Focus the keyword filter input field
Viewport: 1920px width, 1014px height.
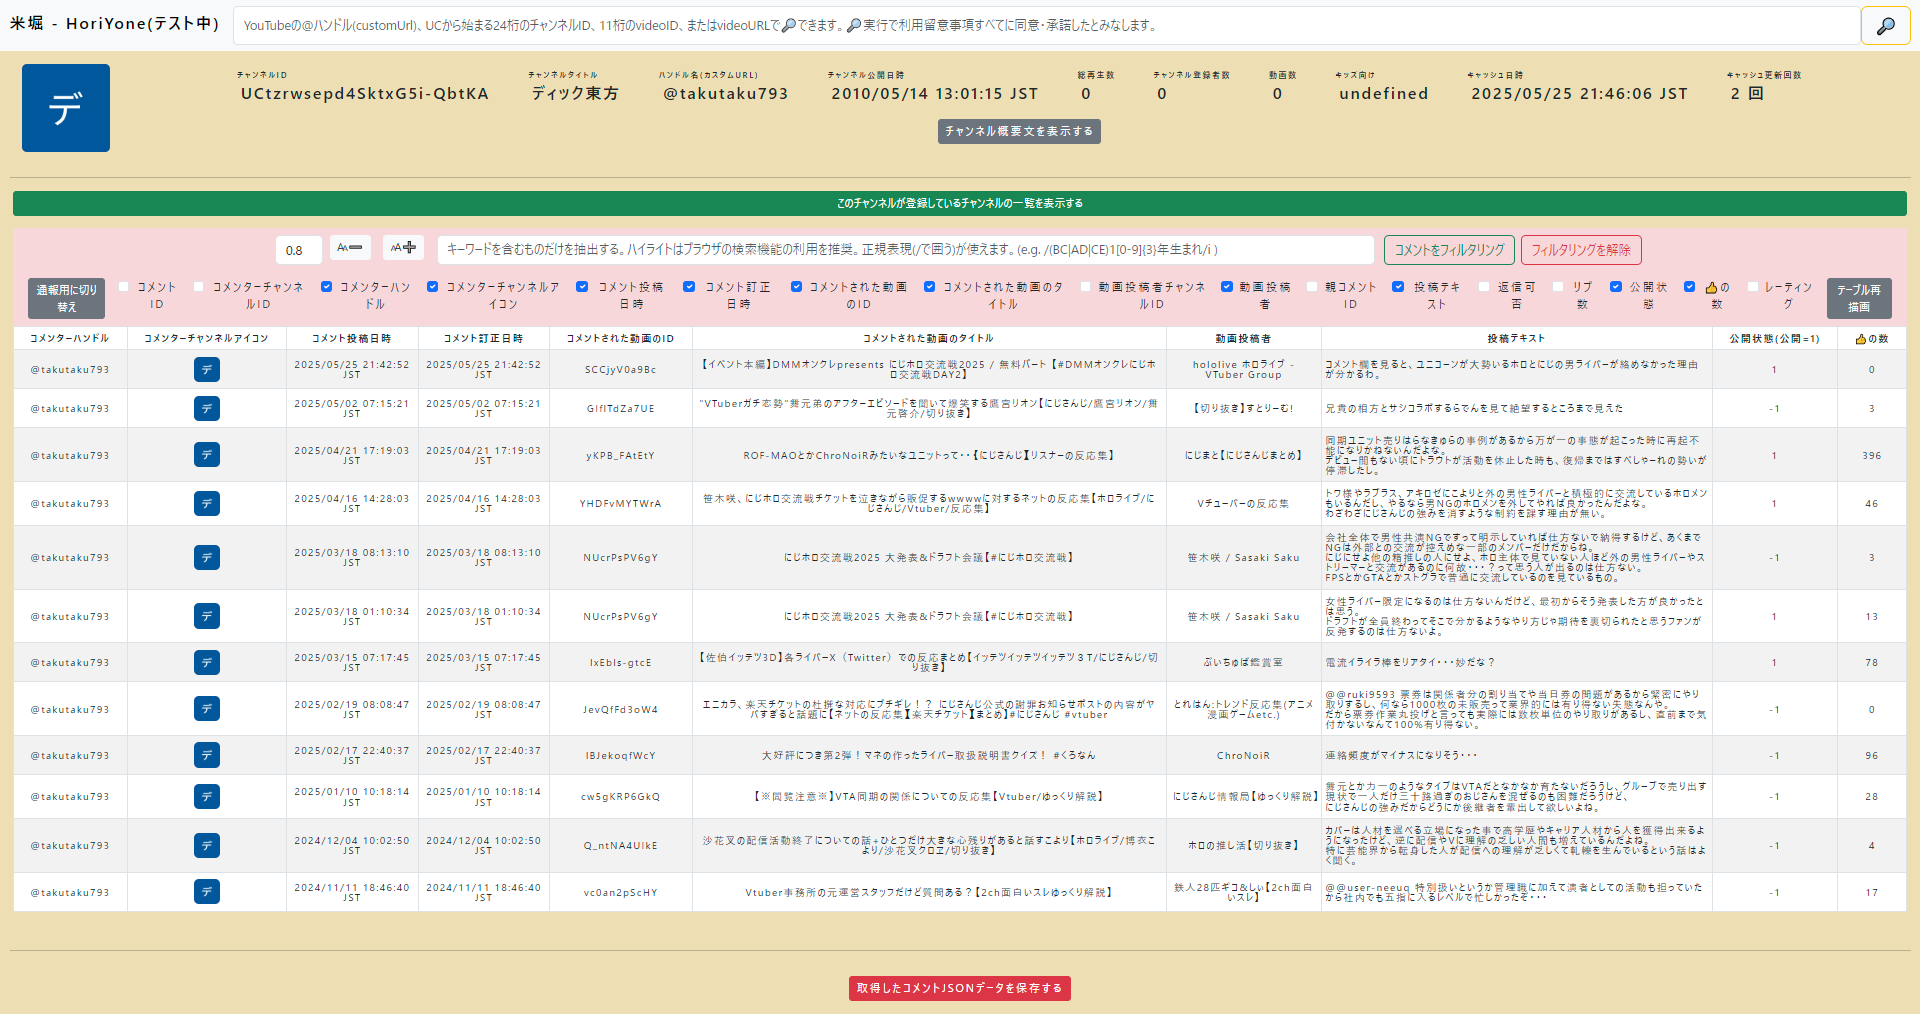(905, 250)
